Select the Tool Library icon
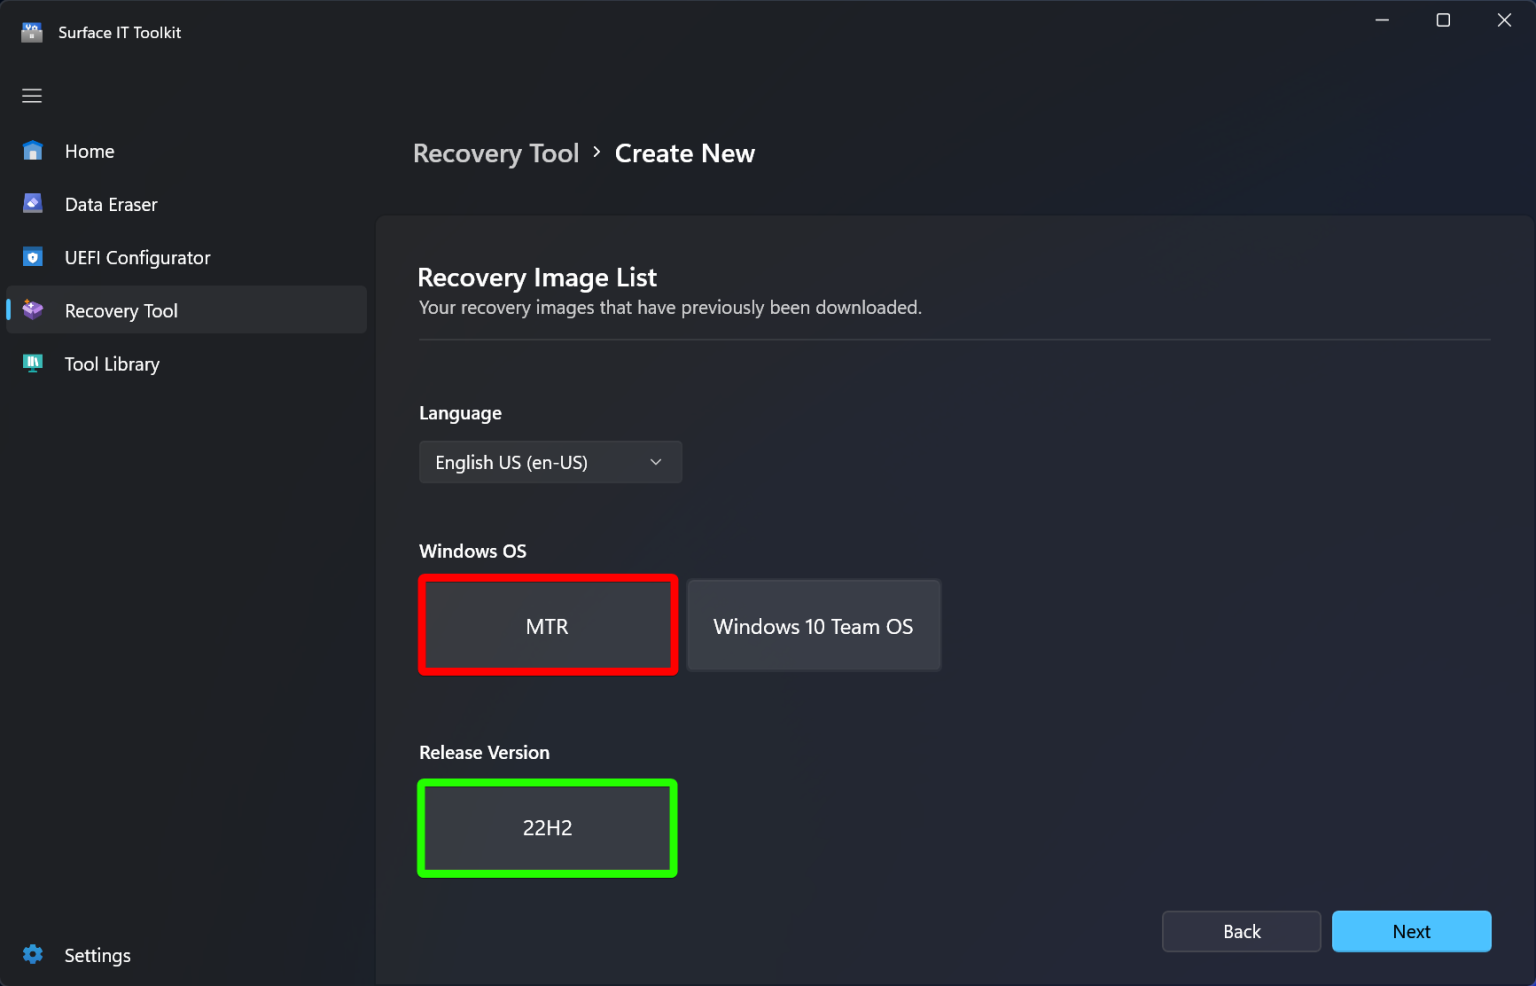This screenshot has height=986, width=1536. (32, 363)
